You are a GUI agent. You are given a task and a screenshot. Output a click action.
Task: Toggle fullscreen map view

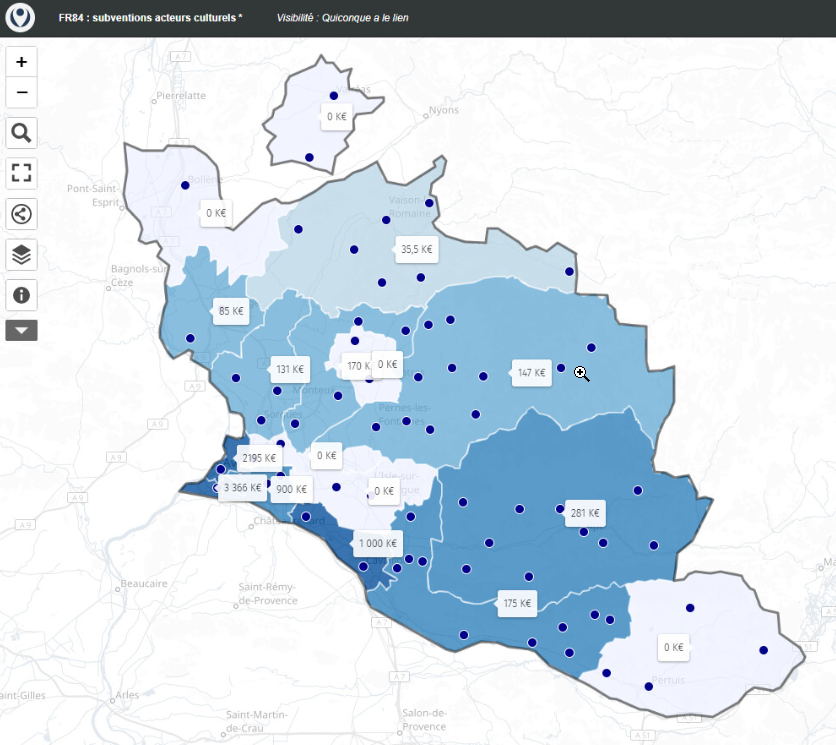click(21, 172)
